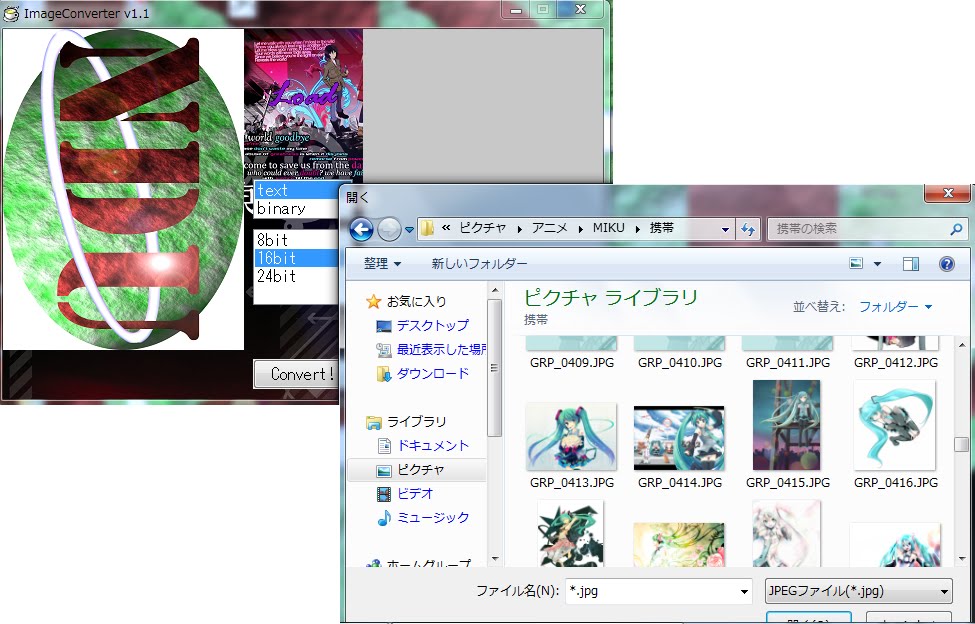Click the ImageConverter title bar app icon
Image resolution: width=975 pixels, height=624 pixels.
(11, 13)
